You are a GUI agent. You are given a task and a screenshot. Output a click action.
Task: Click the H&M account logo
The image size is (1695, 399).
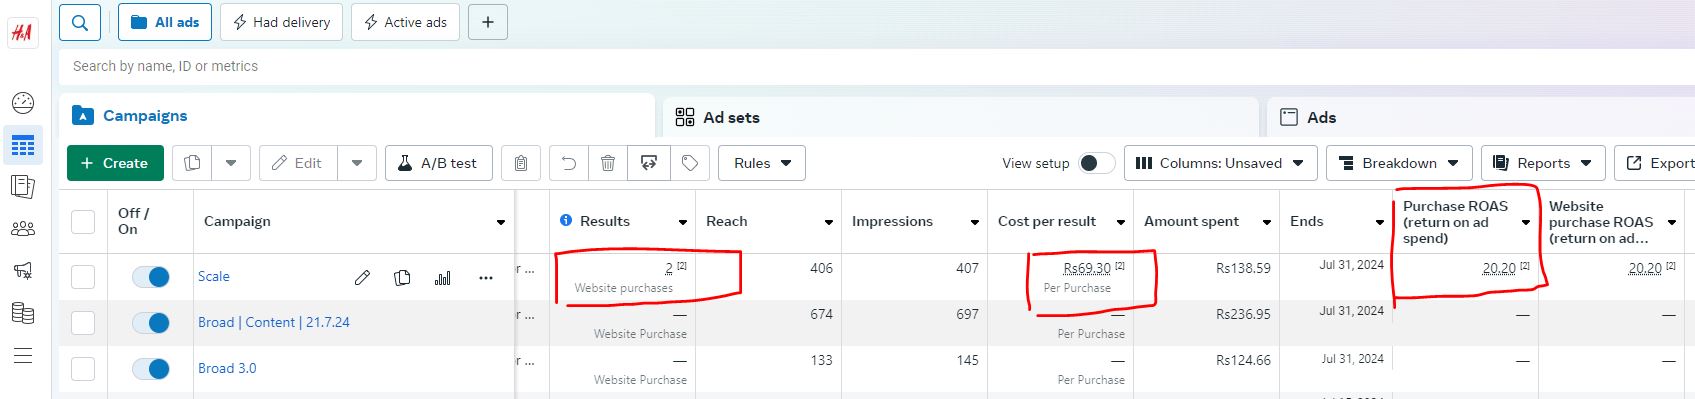pyautogui.click(x=22, y=33)
